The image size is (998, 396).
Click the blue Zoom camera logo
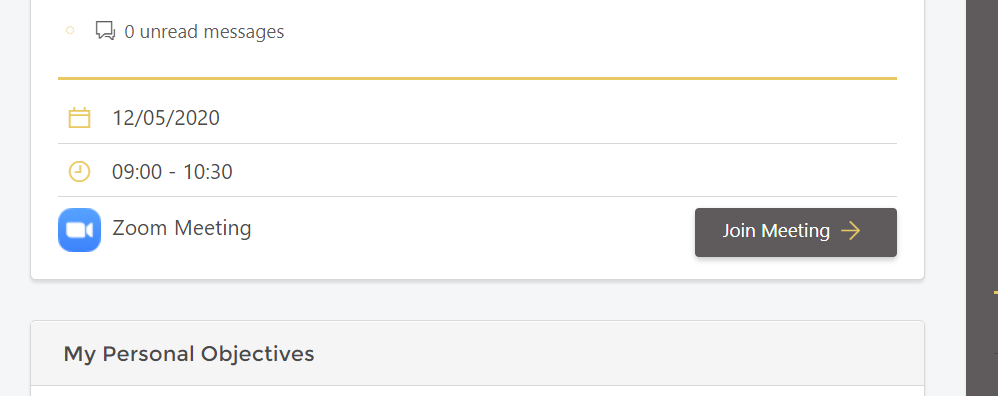tap(80, 230)
